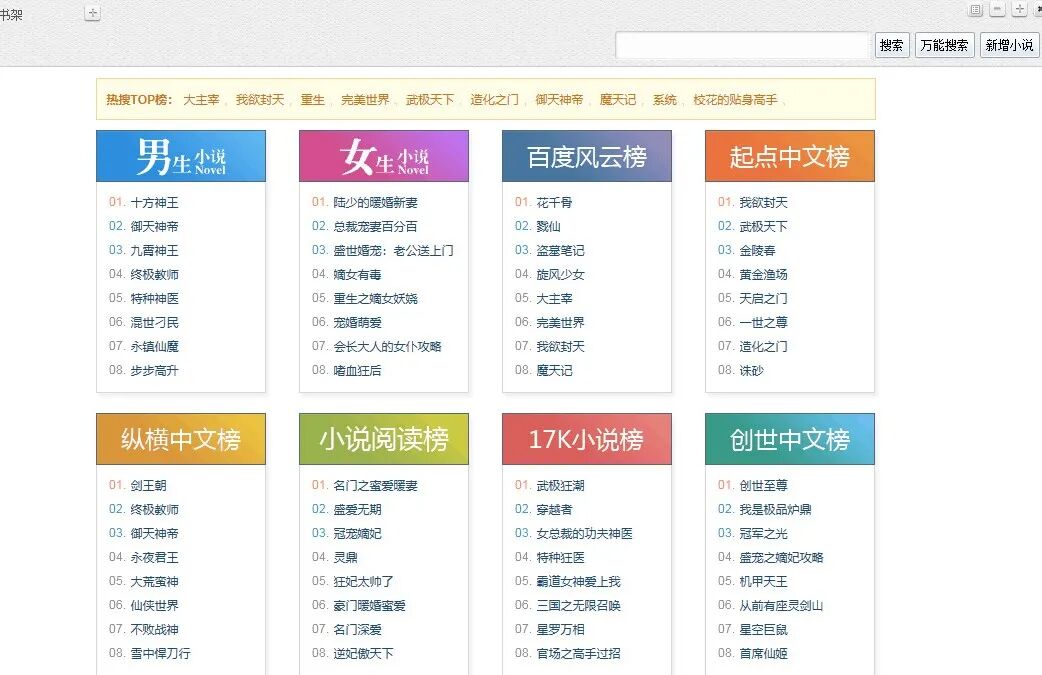Open novel 陆少的暖婚新妻

(375, 203)
